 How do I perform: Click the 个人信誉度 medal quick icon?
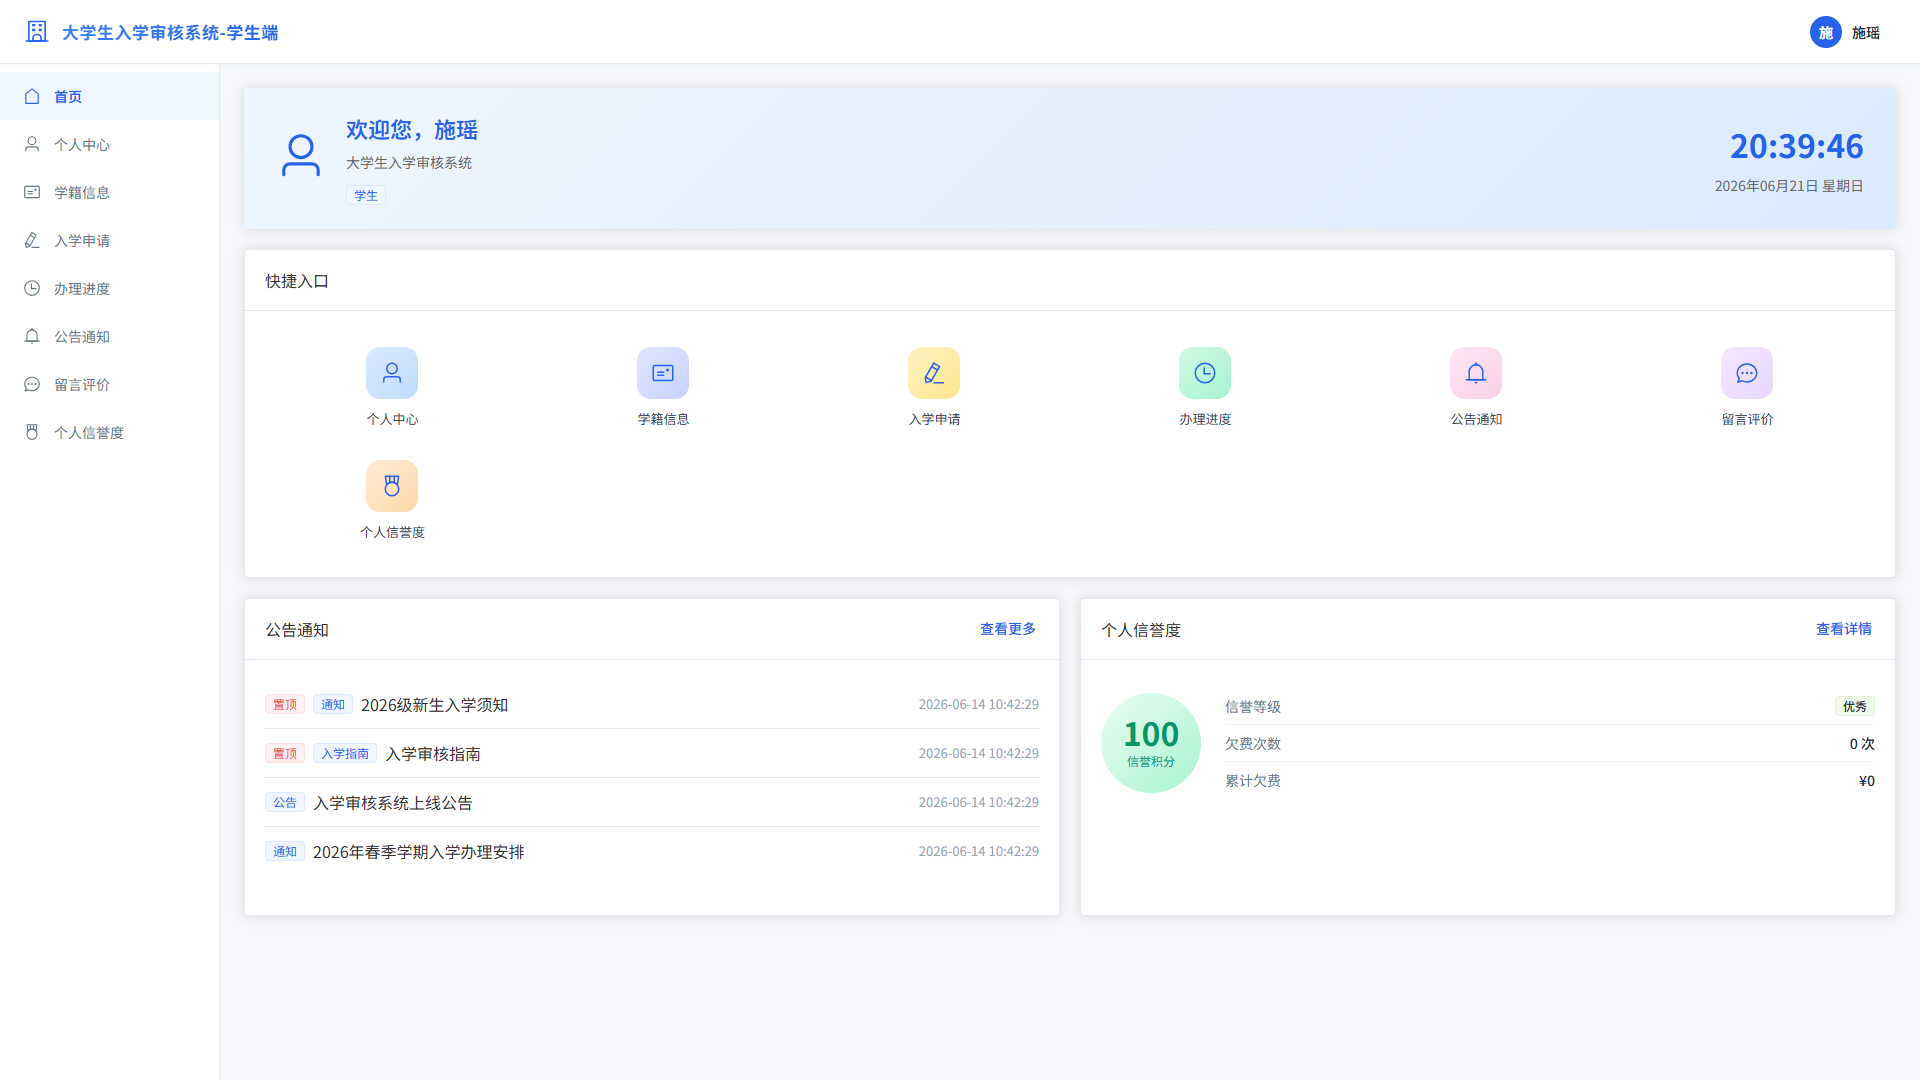pos(392,486)
